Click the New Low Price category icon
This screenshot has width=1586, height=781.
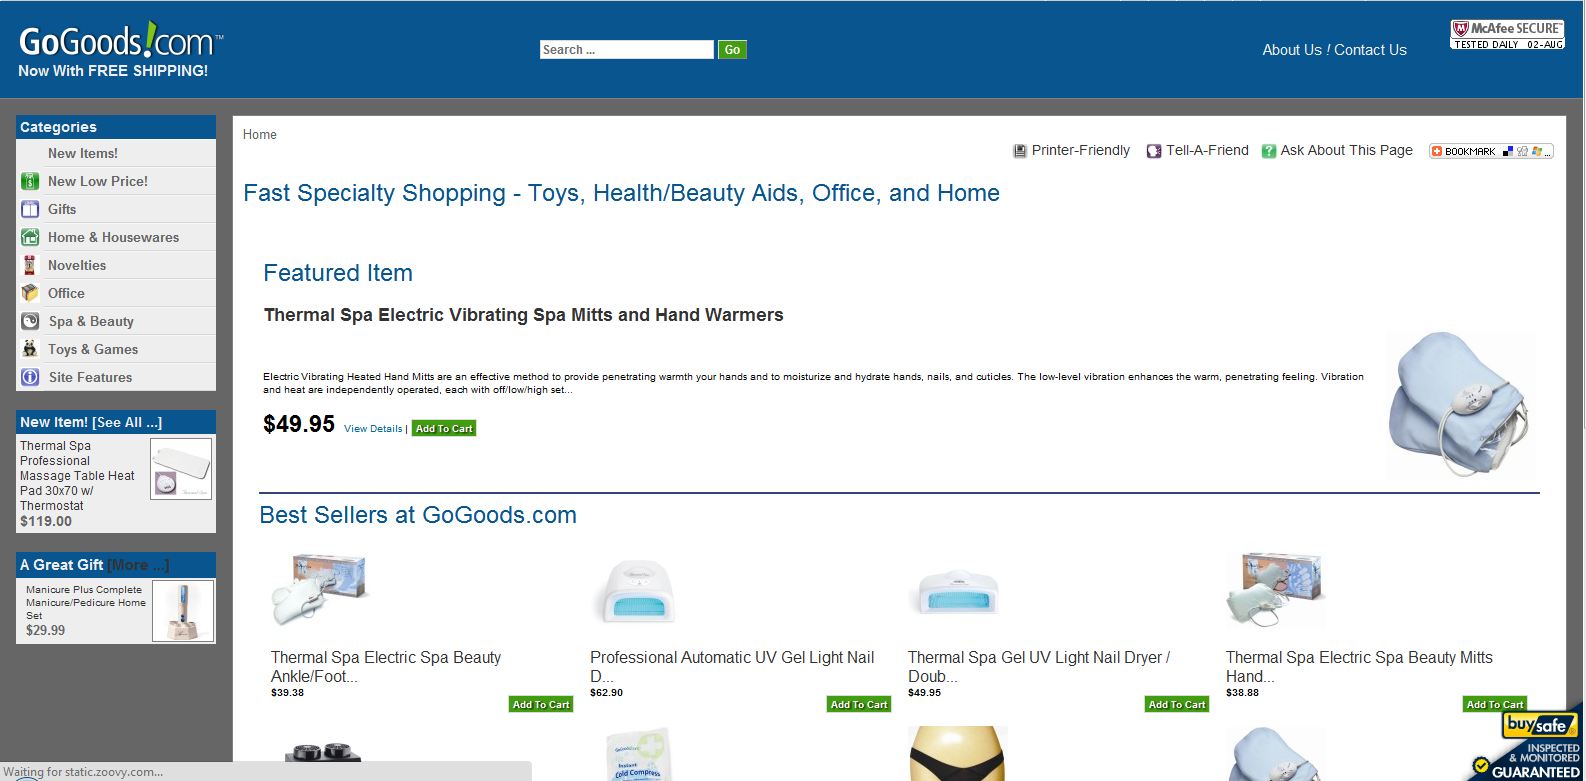click(30, 181)
